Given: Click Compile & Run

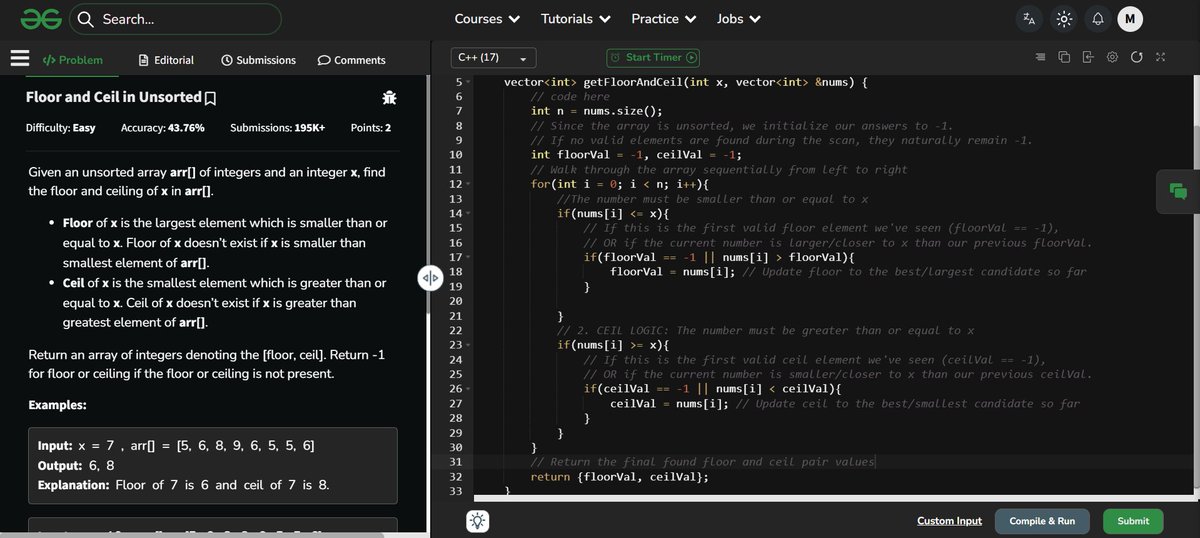Looking at the screenshot, I should pyautogui.click(x=1042, y=521).
